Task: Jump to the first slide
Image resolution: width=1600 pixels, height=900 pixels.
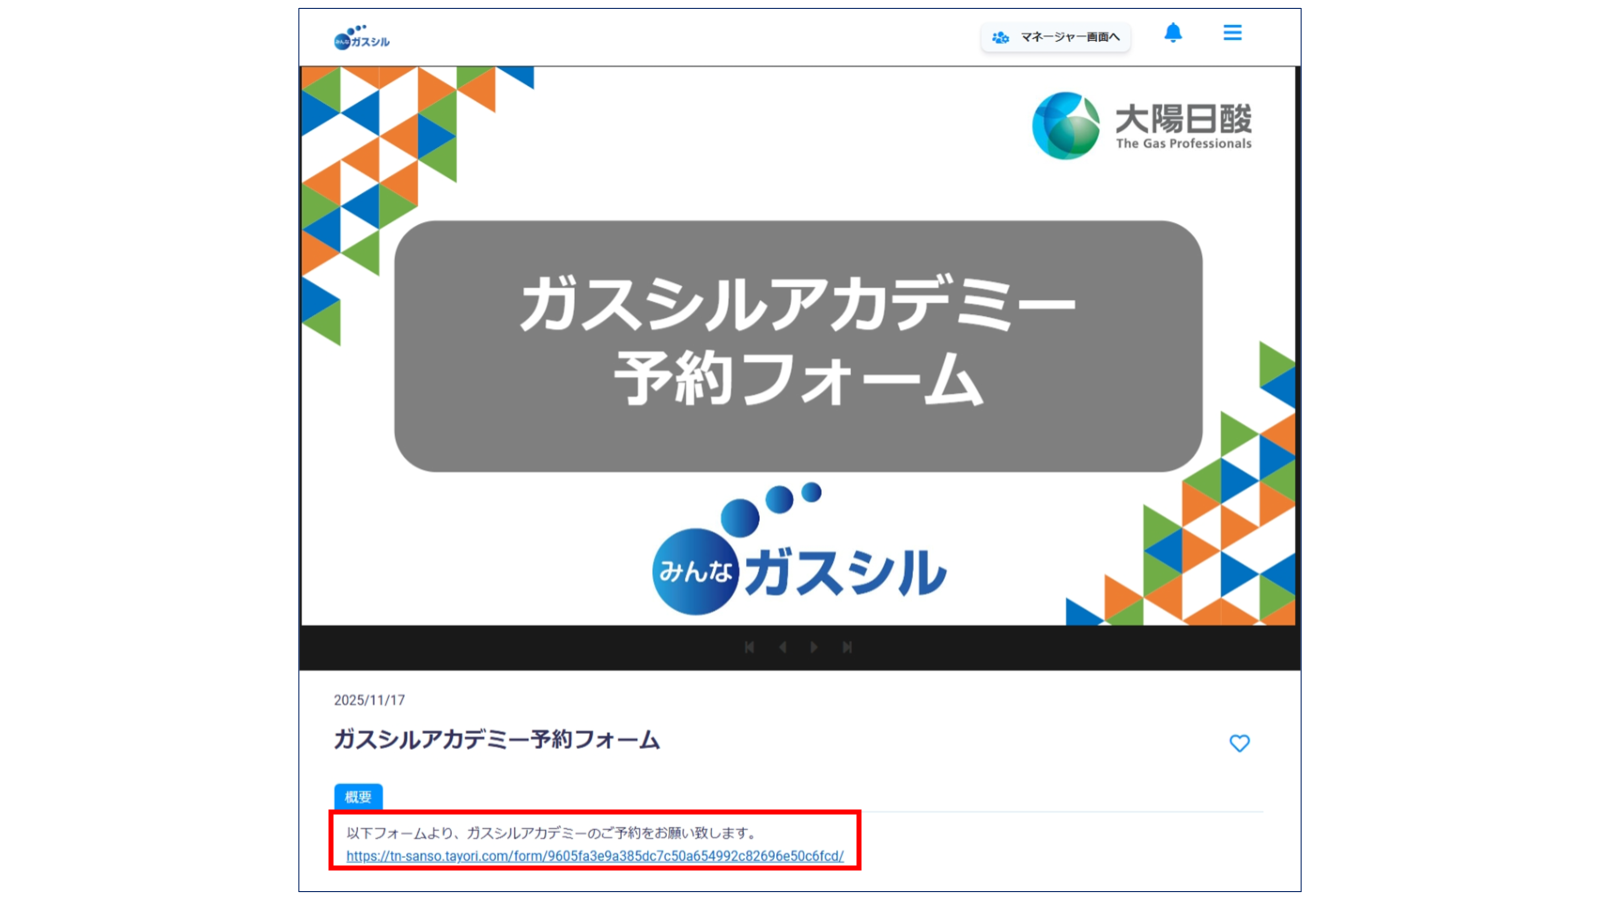Action: tap(749, 647)
